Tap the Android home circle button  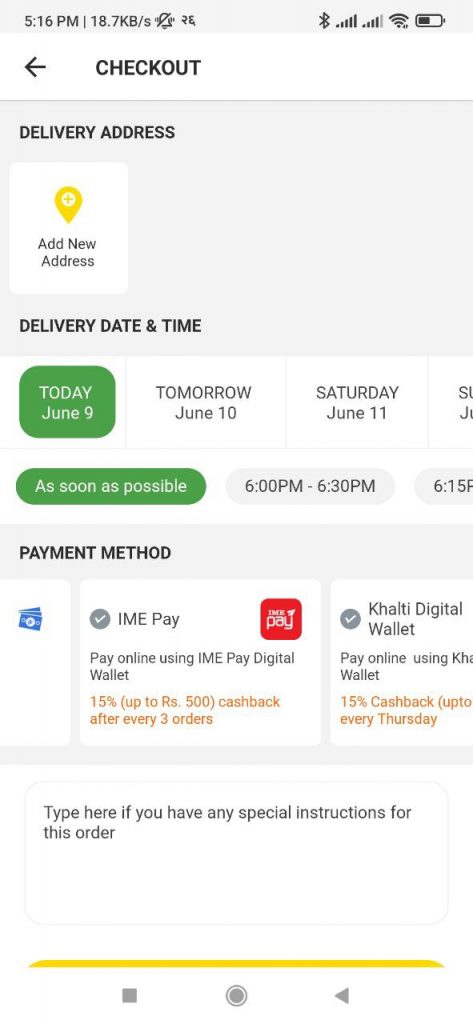[x=236, y=995]
